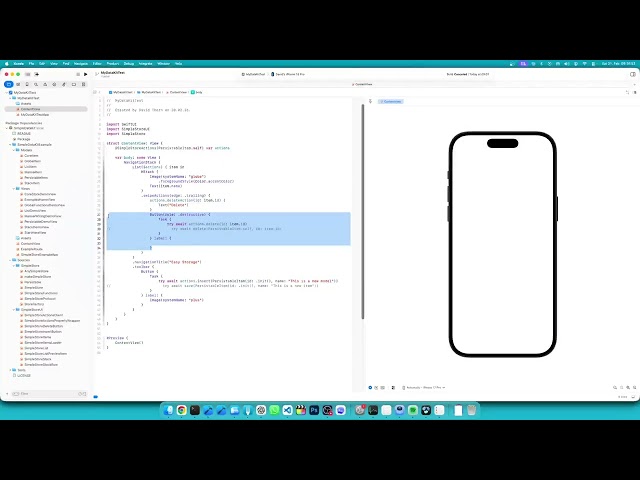Open the Bookmark navigator

coord(27,84)
